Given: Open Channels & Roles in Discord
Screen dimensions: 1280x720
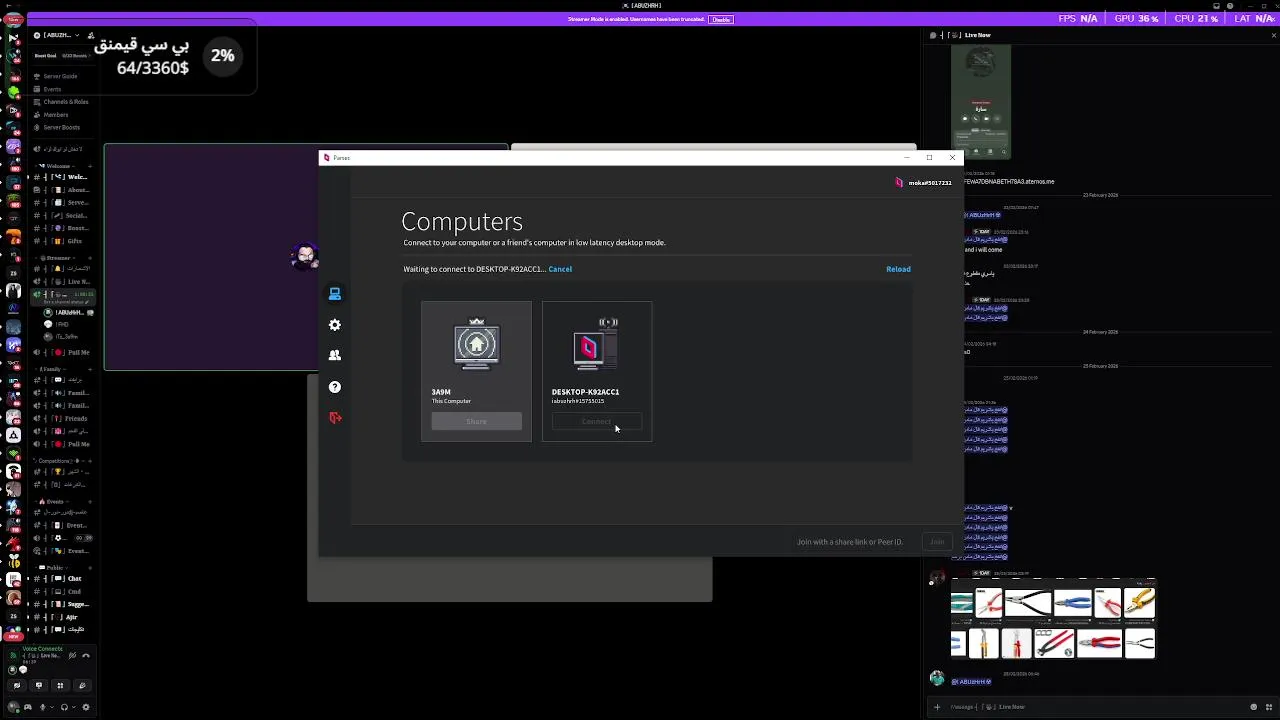Looking at the screenshot, I should (x=65, y=102).
